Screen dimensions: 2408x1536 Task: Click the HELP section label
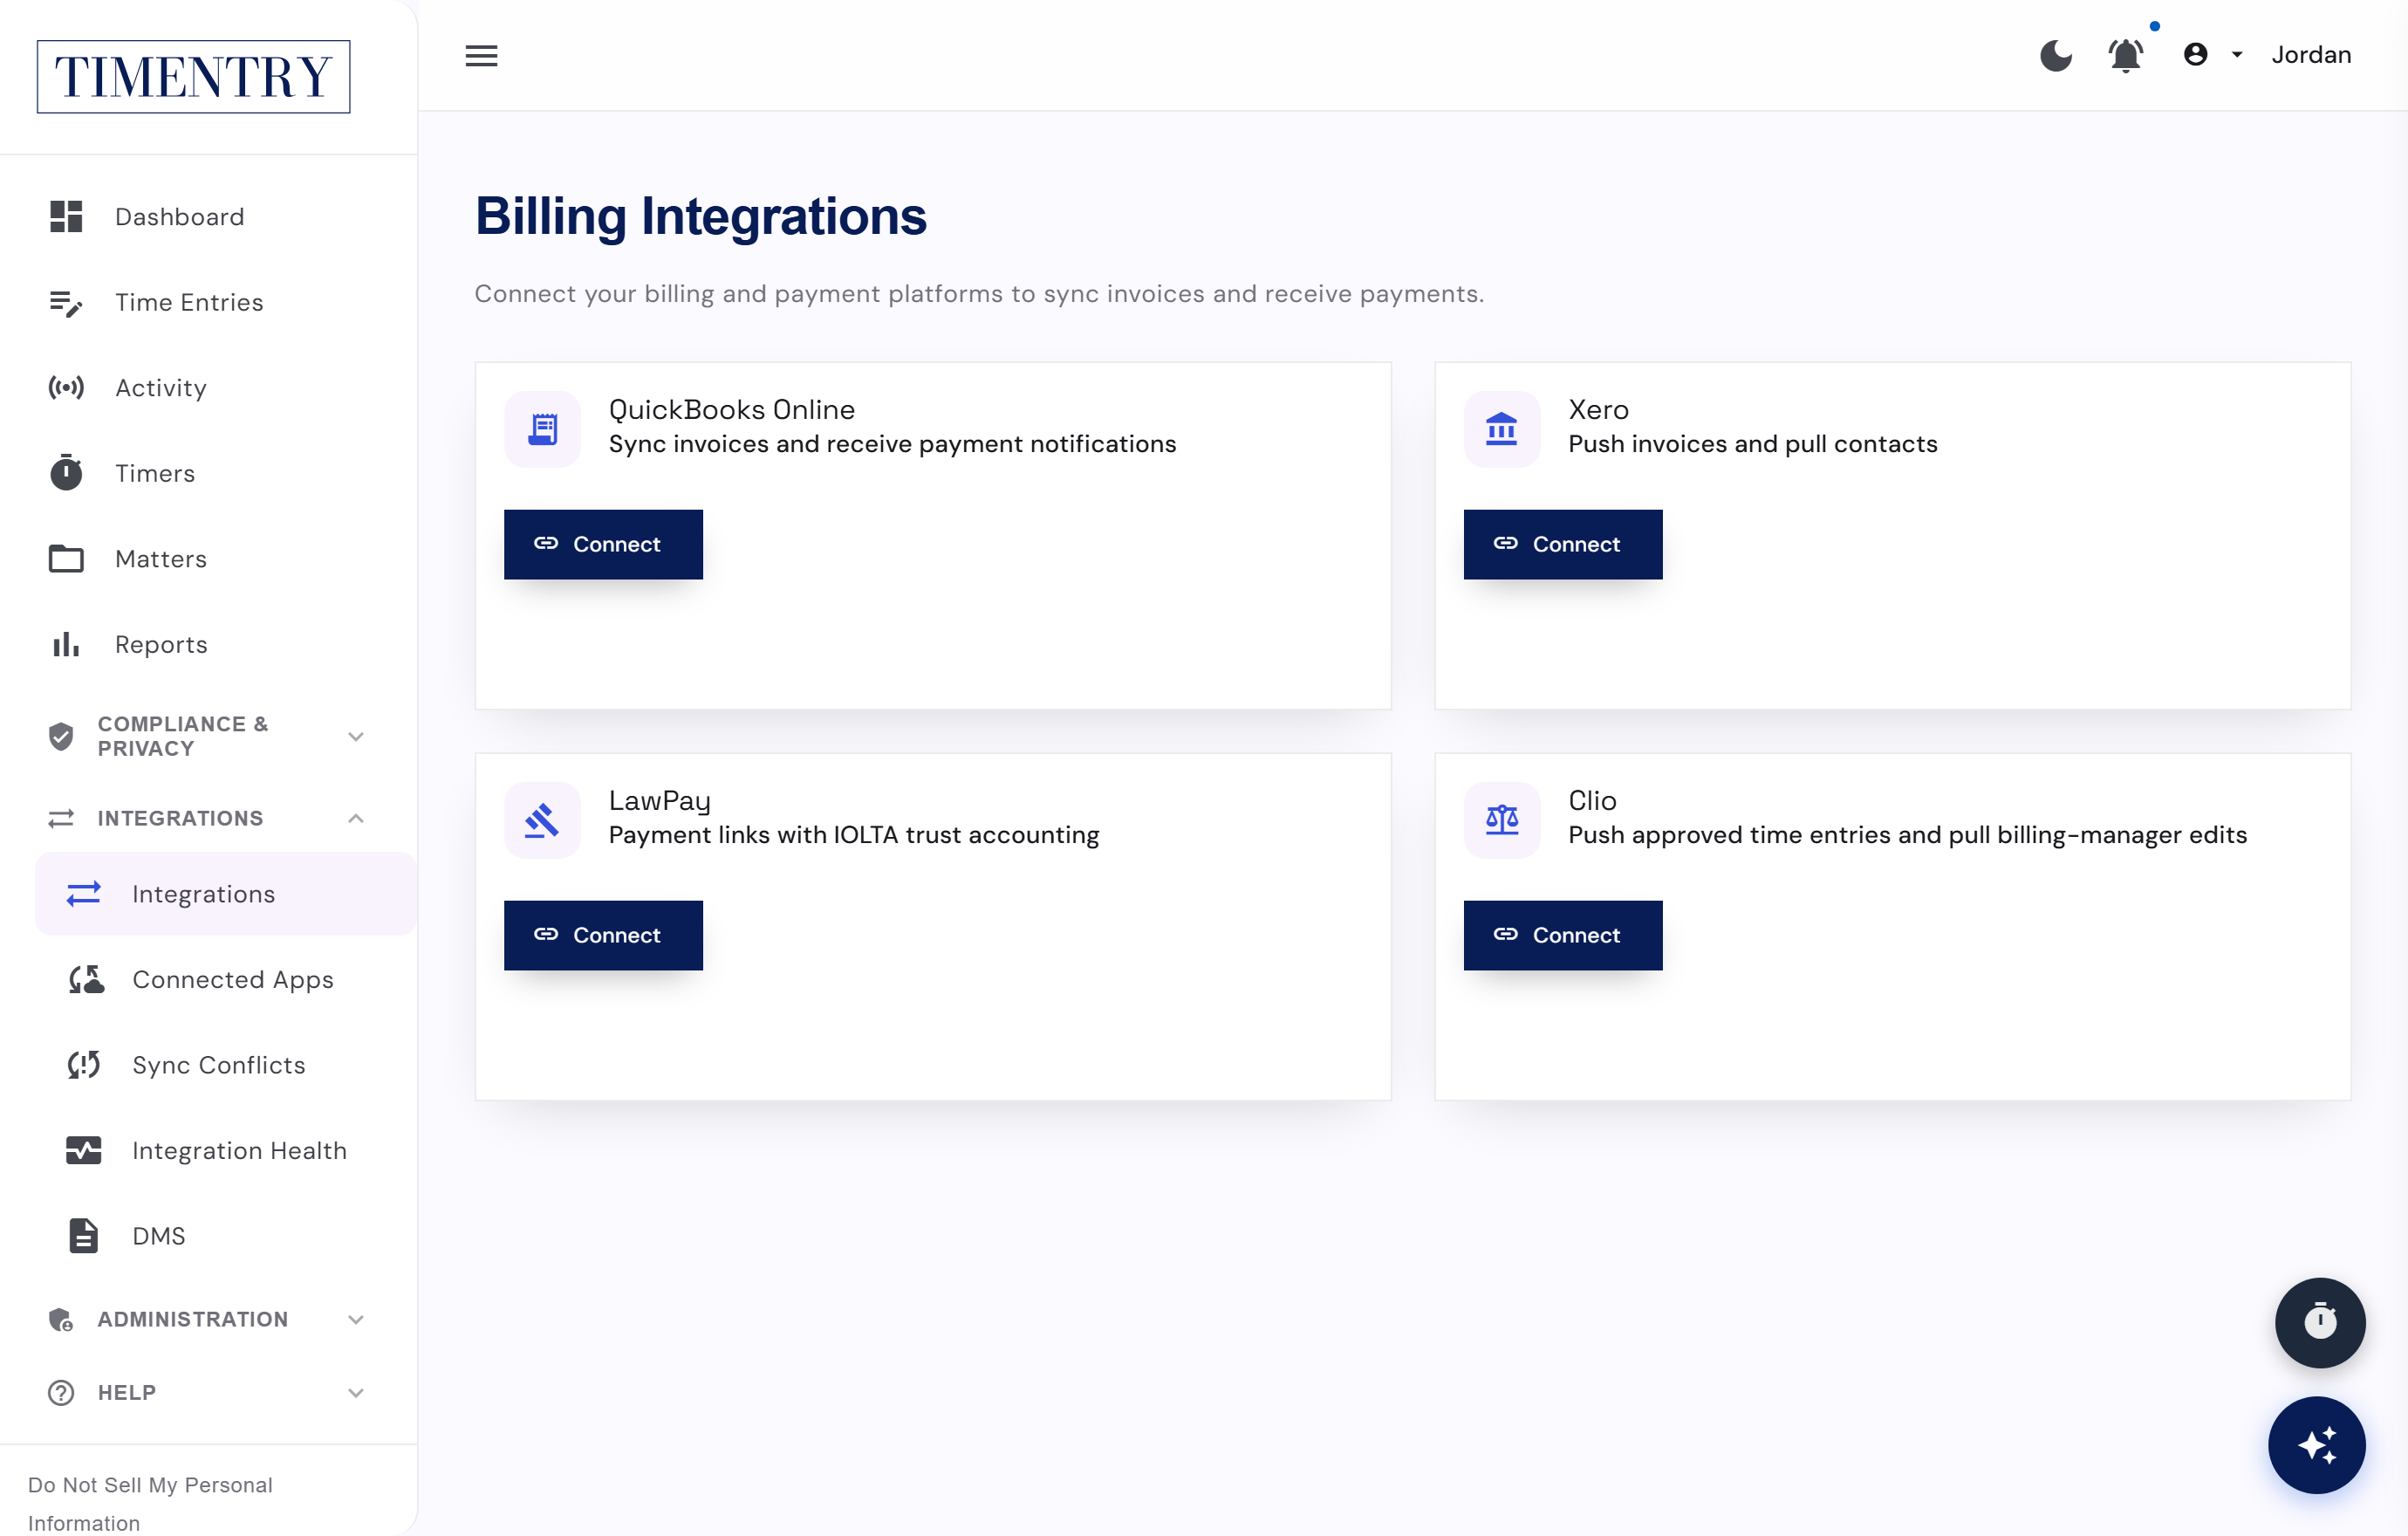pos(127,1393)
